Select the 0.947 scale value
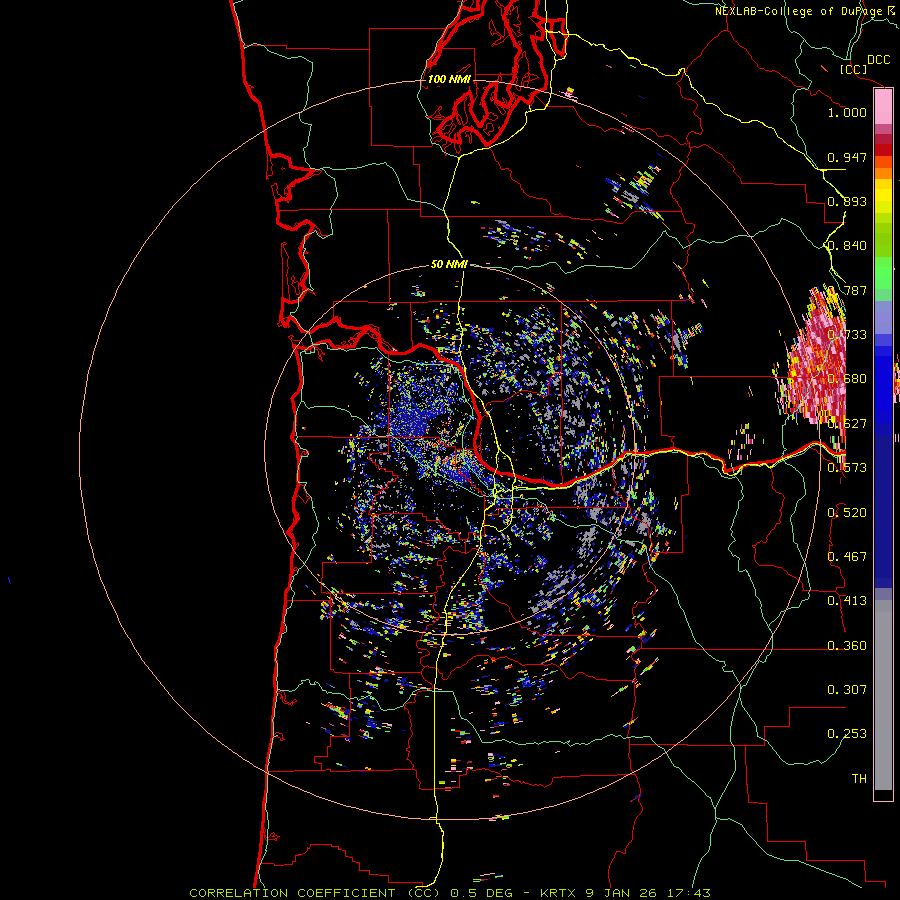900x900 pixels. tap(847, 157)
